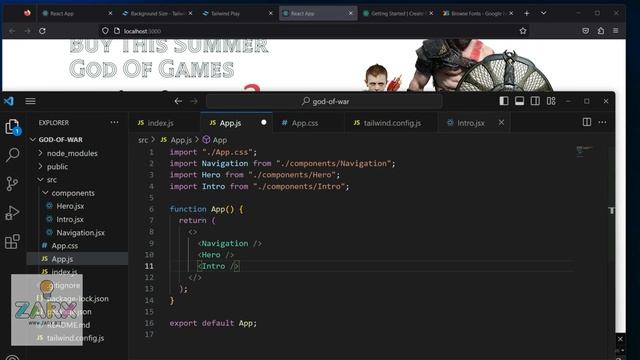The width and height of the screenshot is (640, 360).
Task: Open Intro.jsx in the explorer tree
Action: coord(70,219)
